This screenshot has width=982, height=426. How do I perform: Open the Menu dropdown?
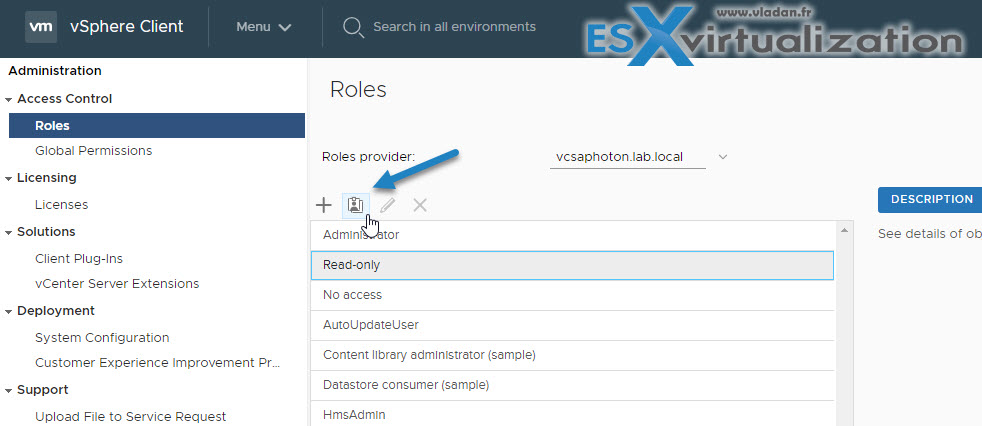pos(264,27)
